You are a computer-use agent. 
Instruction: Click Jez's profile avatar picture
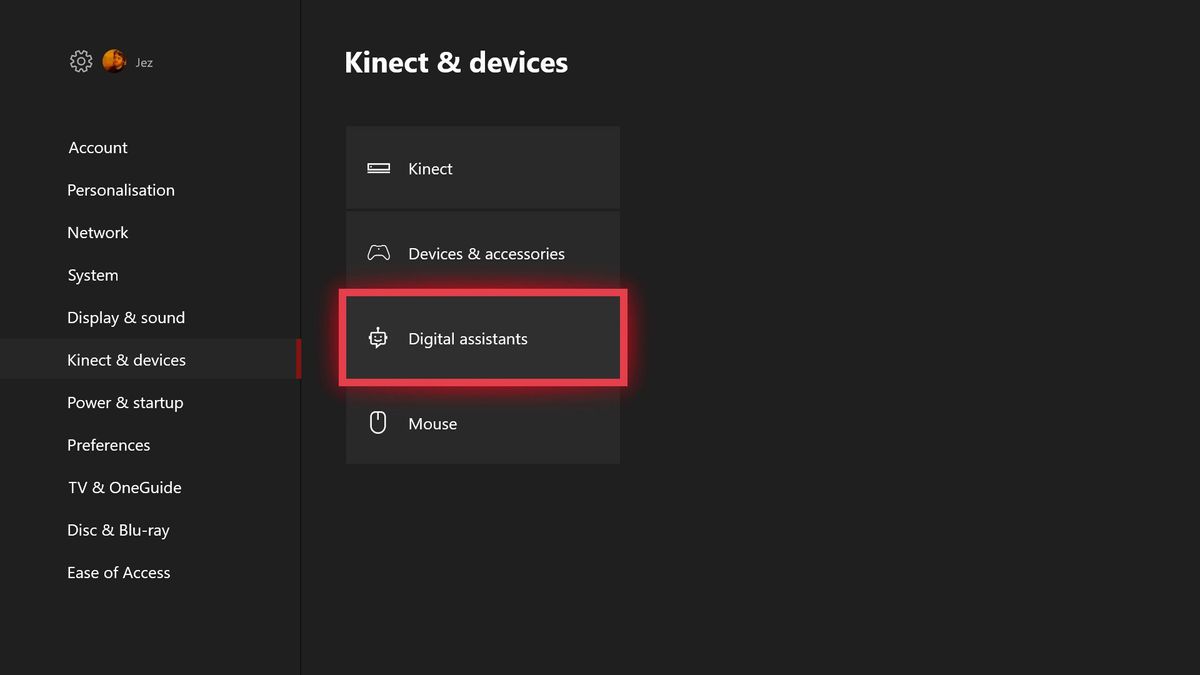pyautogui.click(x=114, y=61)
